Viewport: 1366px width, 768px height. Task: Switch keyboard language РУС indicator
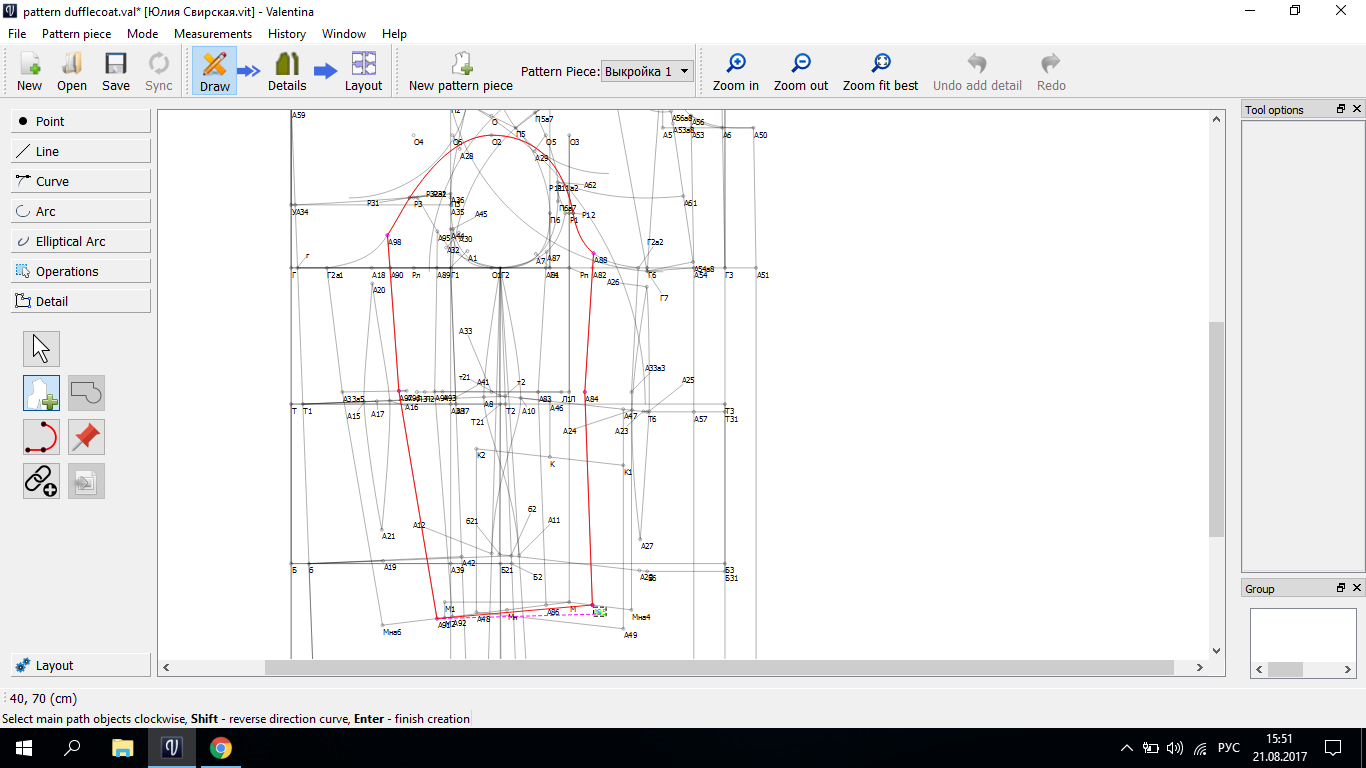click(1229, 748)
